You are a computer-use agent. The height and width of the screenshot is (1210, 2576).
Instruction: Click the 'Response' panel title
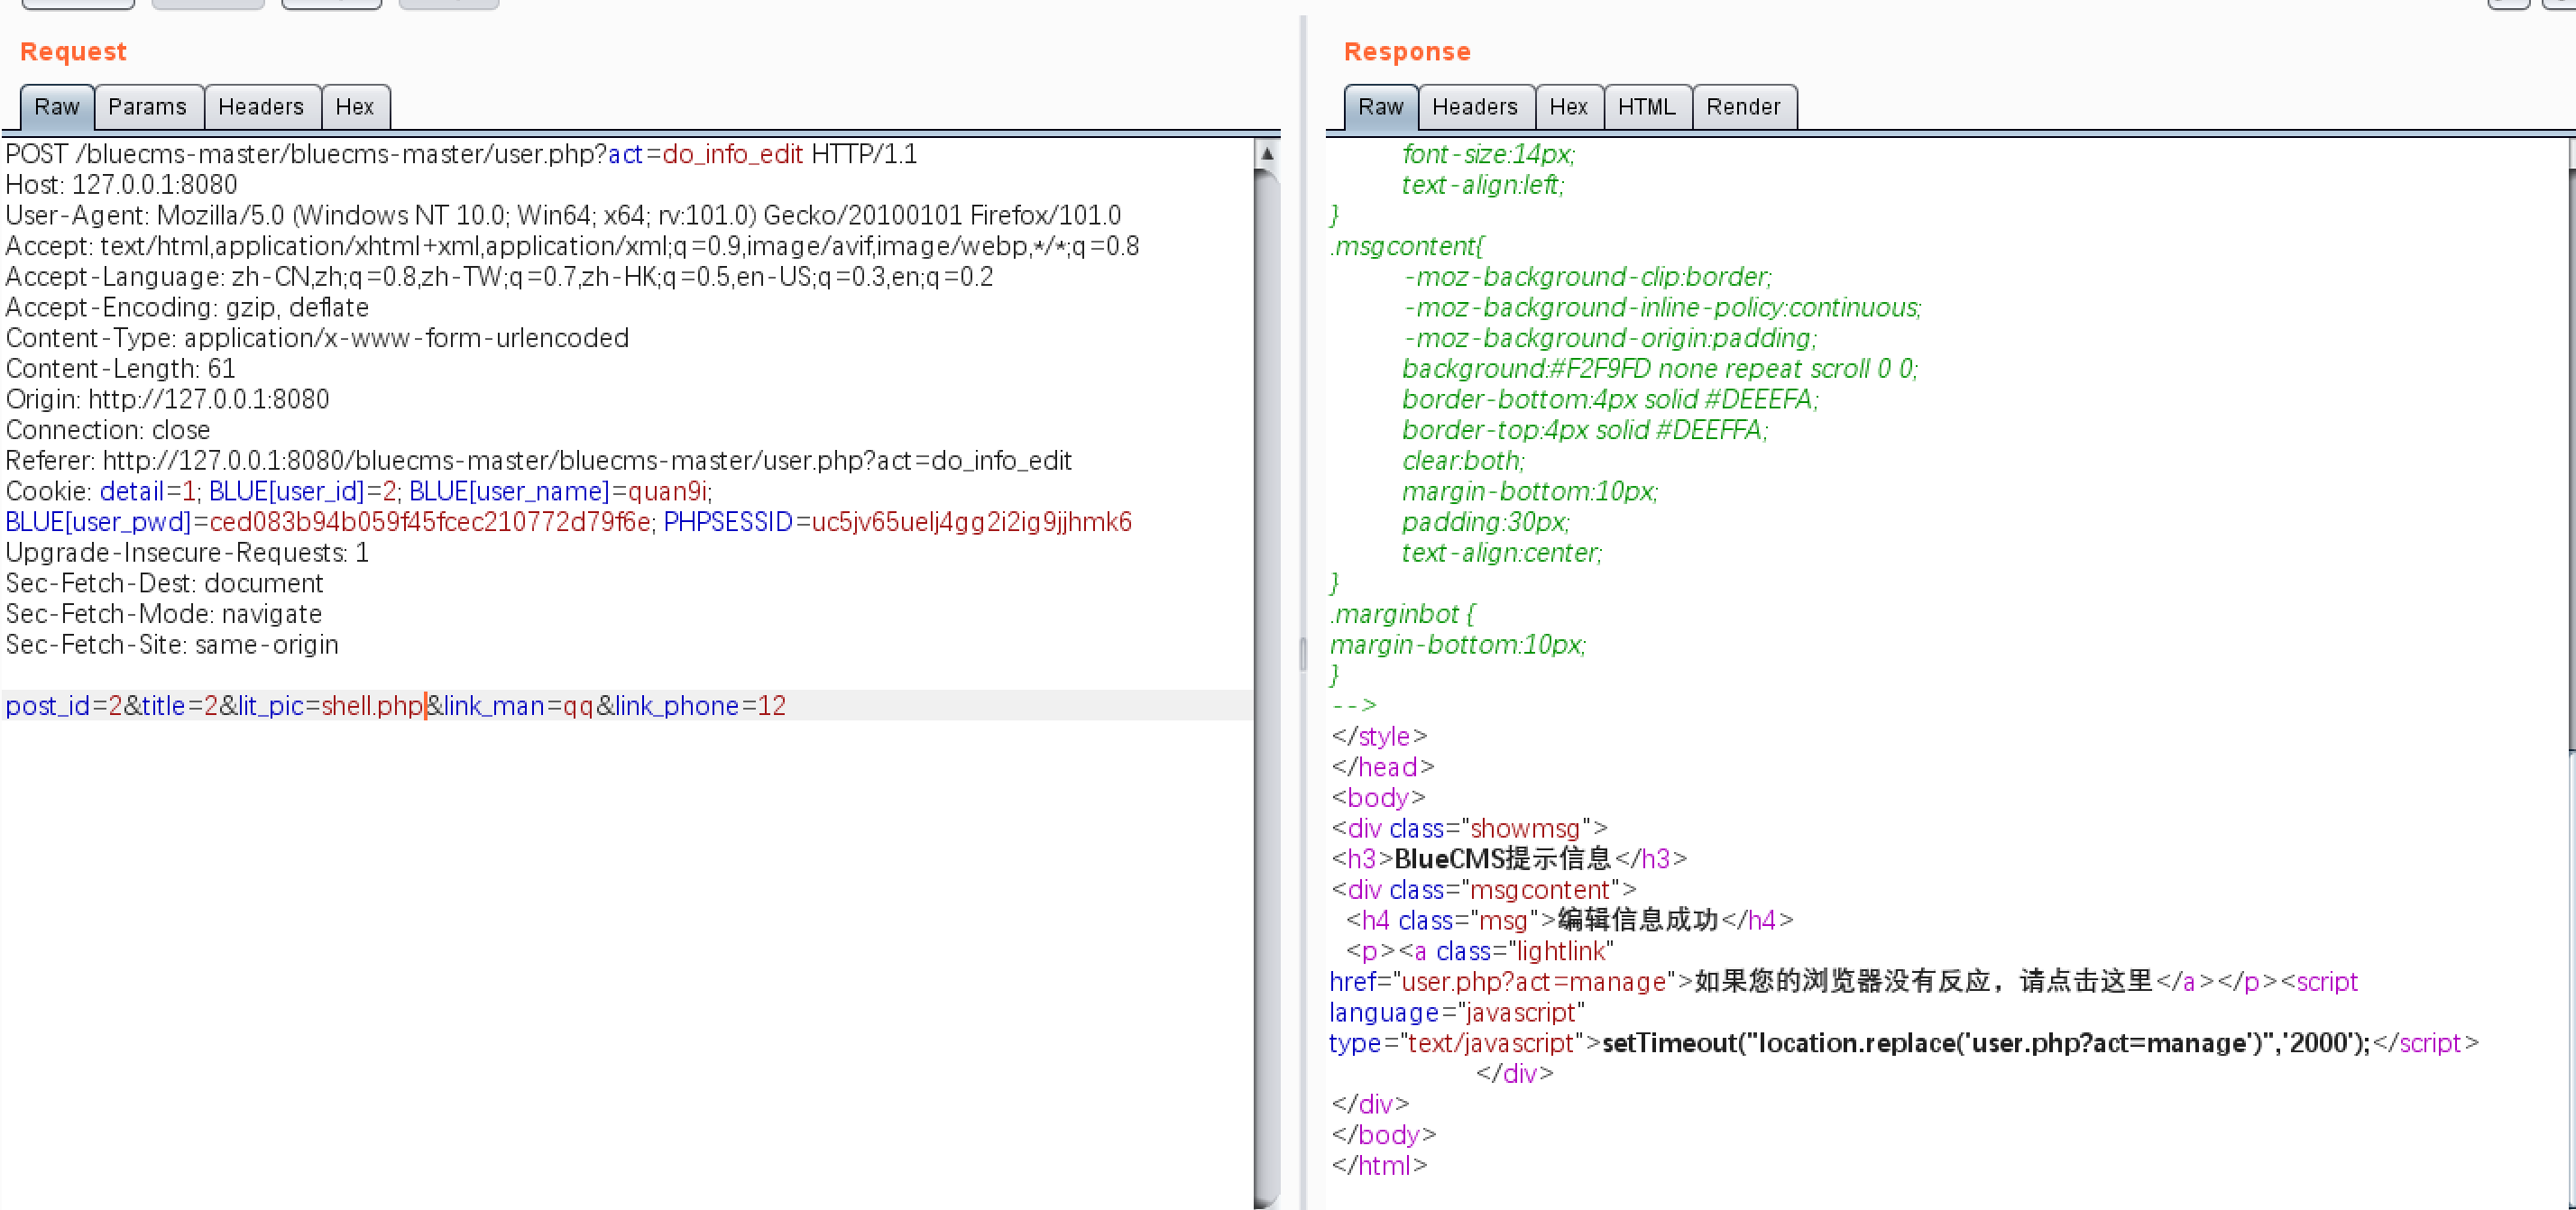click(x=1407, y=51)
